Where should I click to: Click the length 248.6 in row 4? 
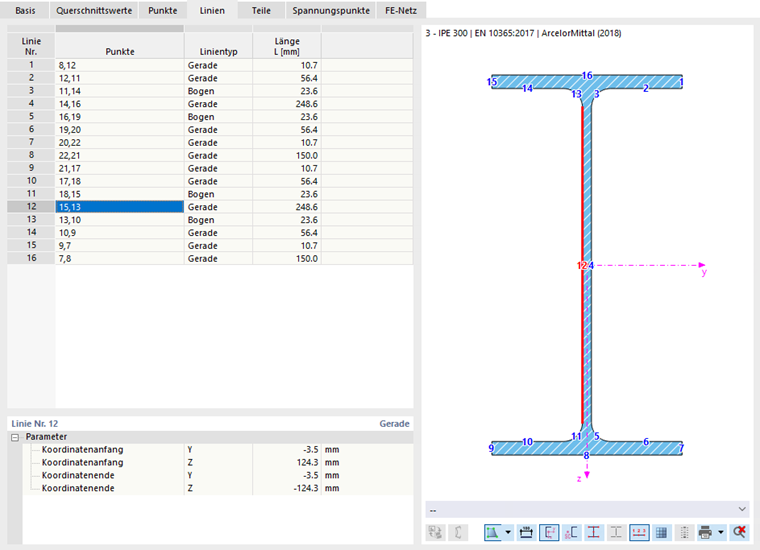click(x=287, y=104)
